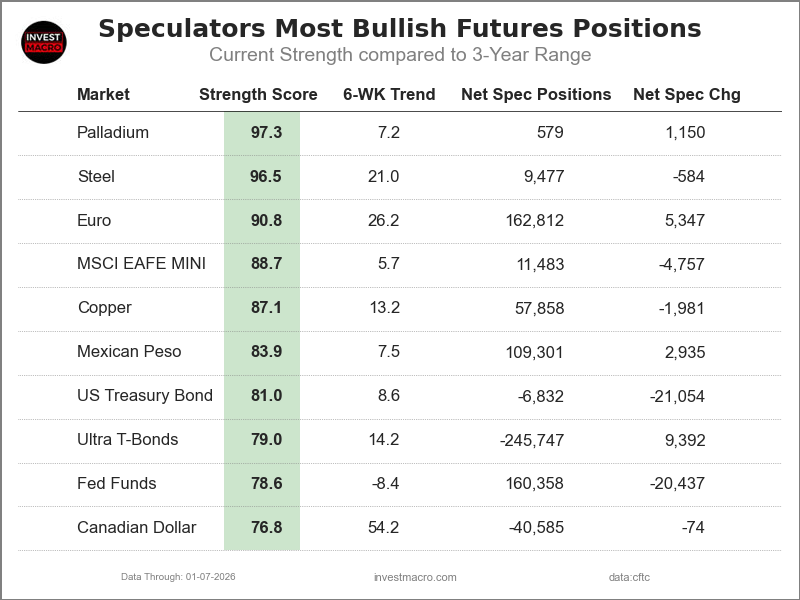Viewport: 800px width, 600px height.
Task: Select the Net Spec Chg header
Action: 687,95
